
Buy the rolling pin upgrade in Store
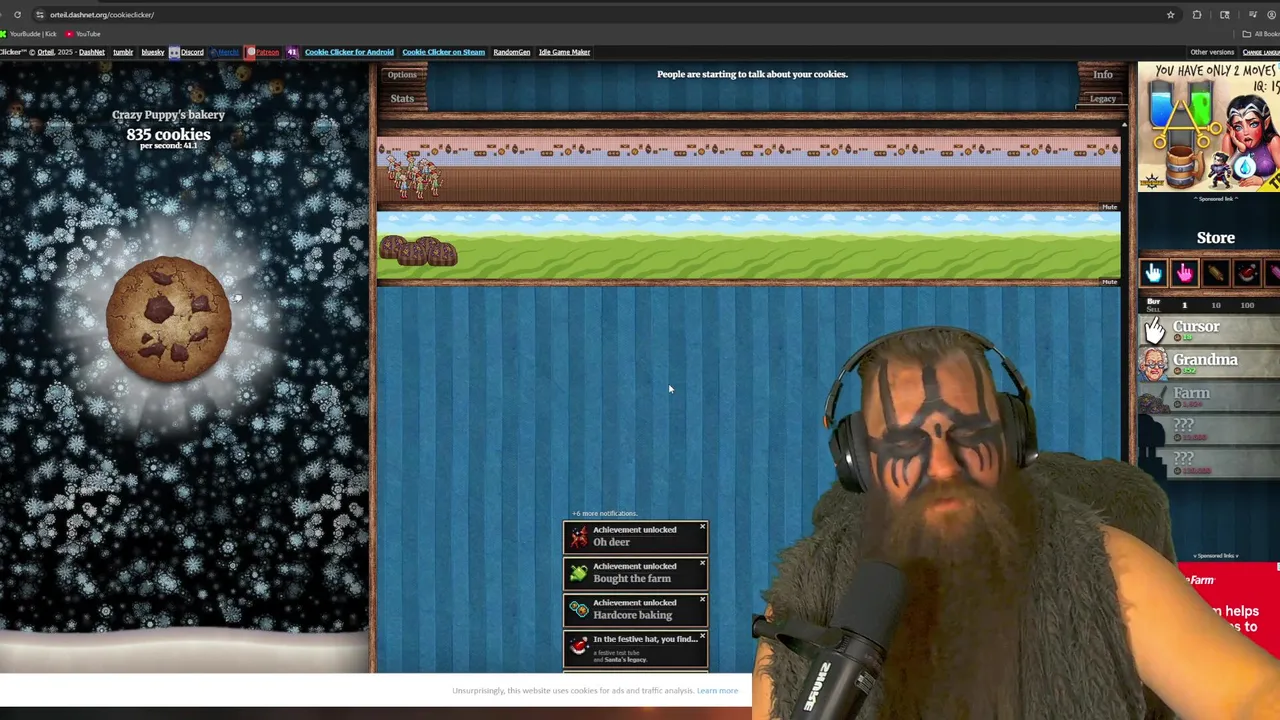pyautogui.click(x=1215, y=272)
